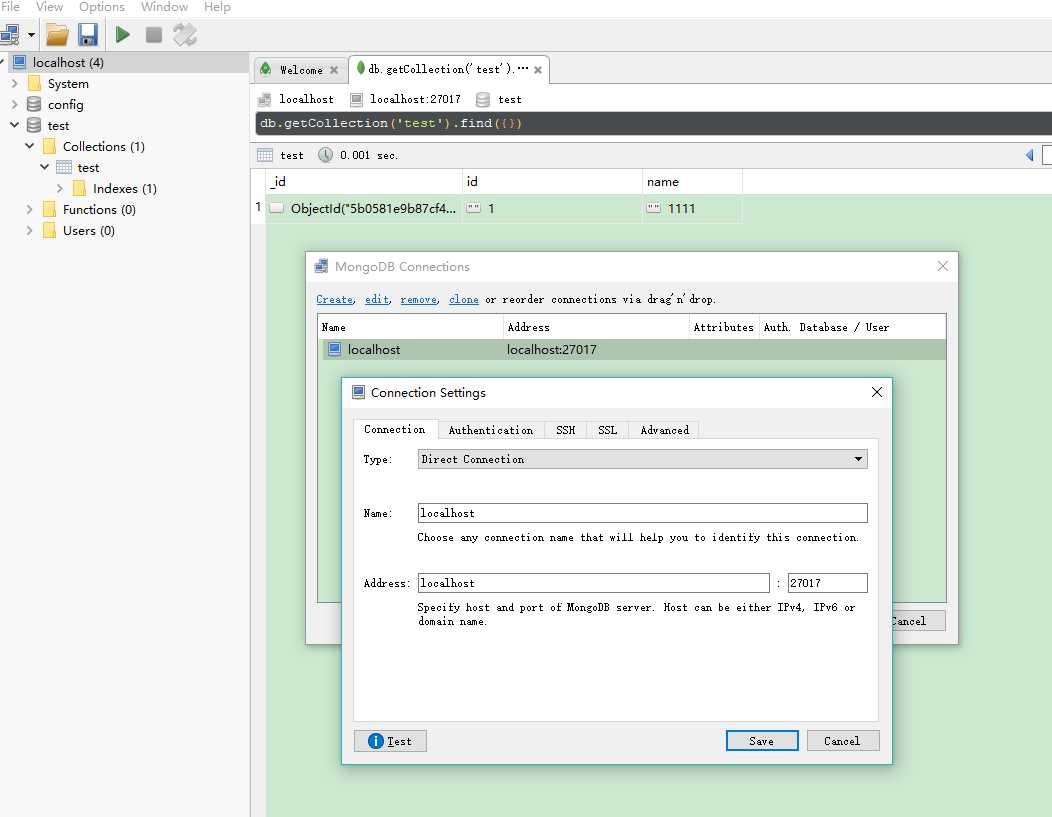Click Save in Connection Settings
This screenshot has width=1052, height=817.
click(762, 741)
